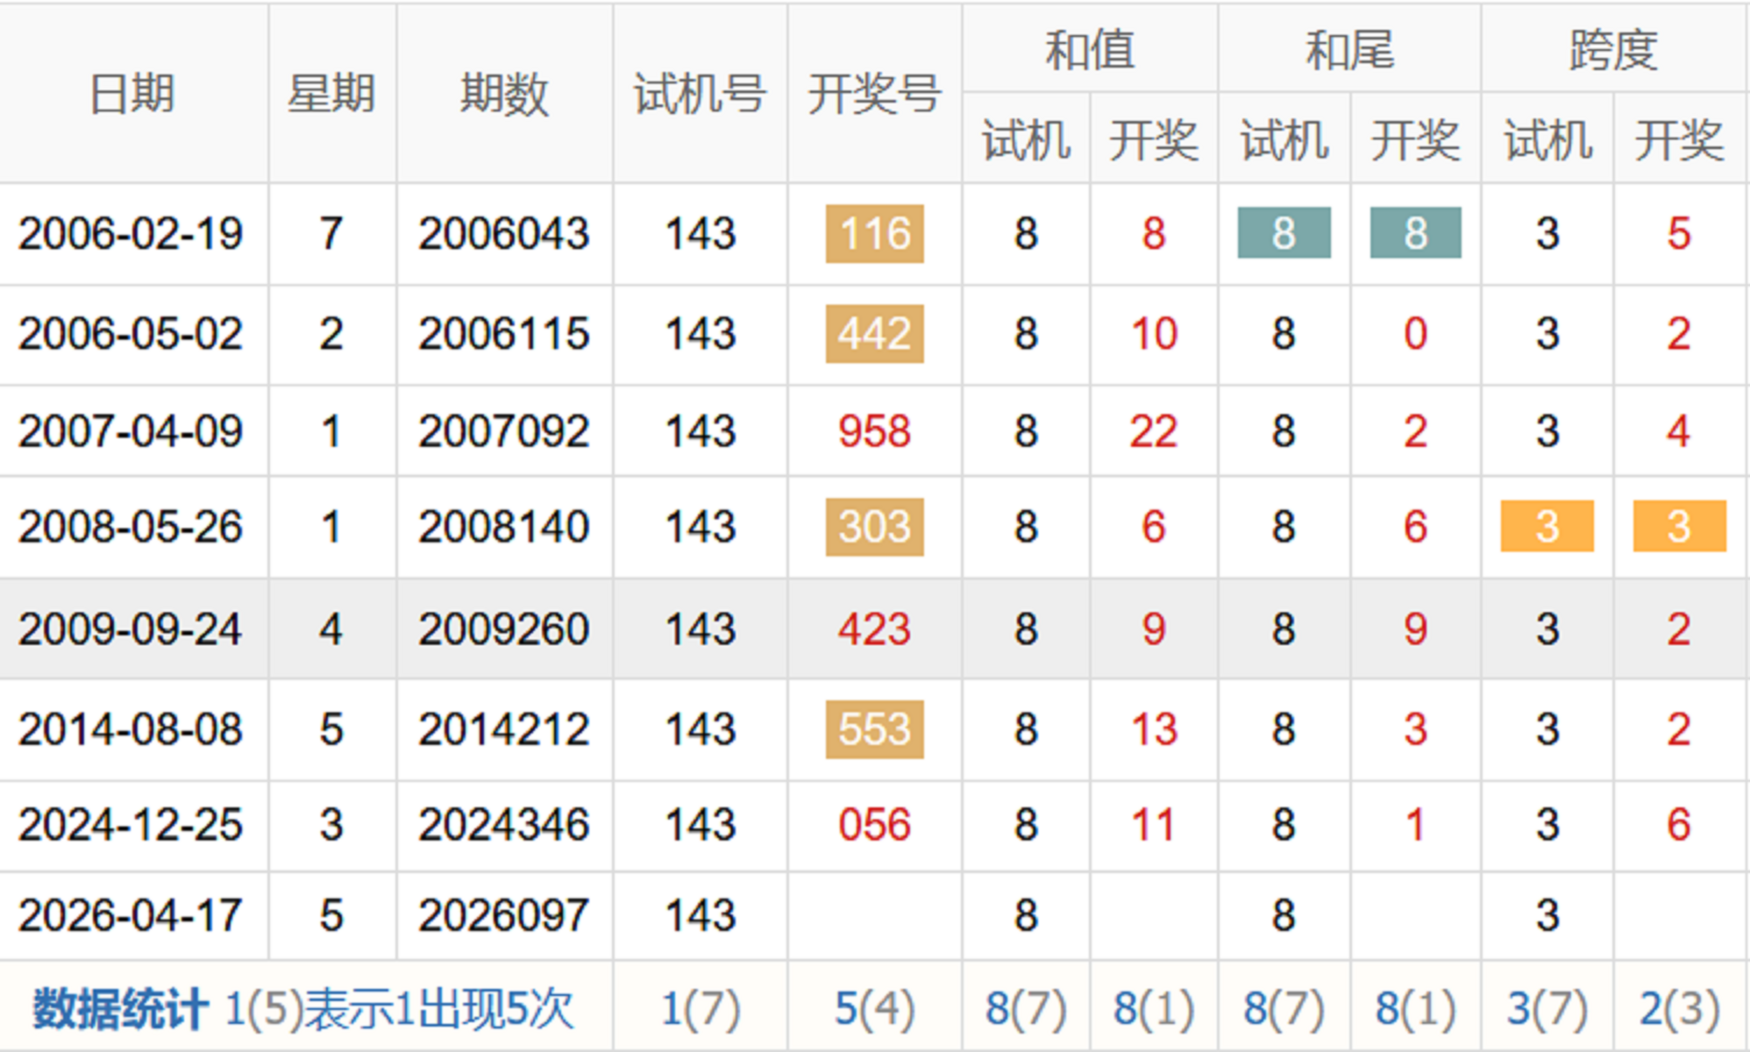This screenshot has width=1750, height=1052.
Task: Click the highlighted winning number 303
Action: pos(874,527)
